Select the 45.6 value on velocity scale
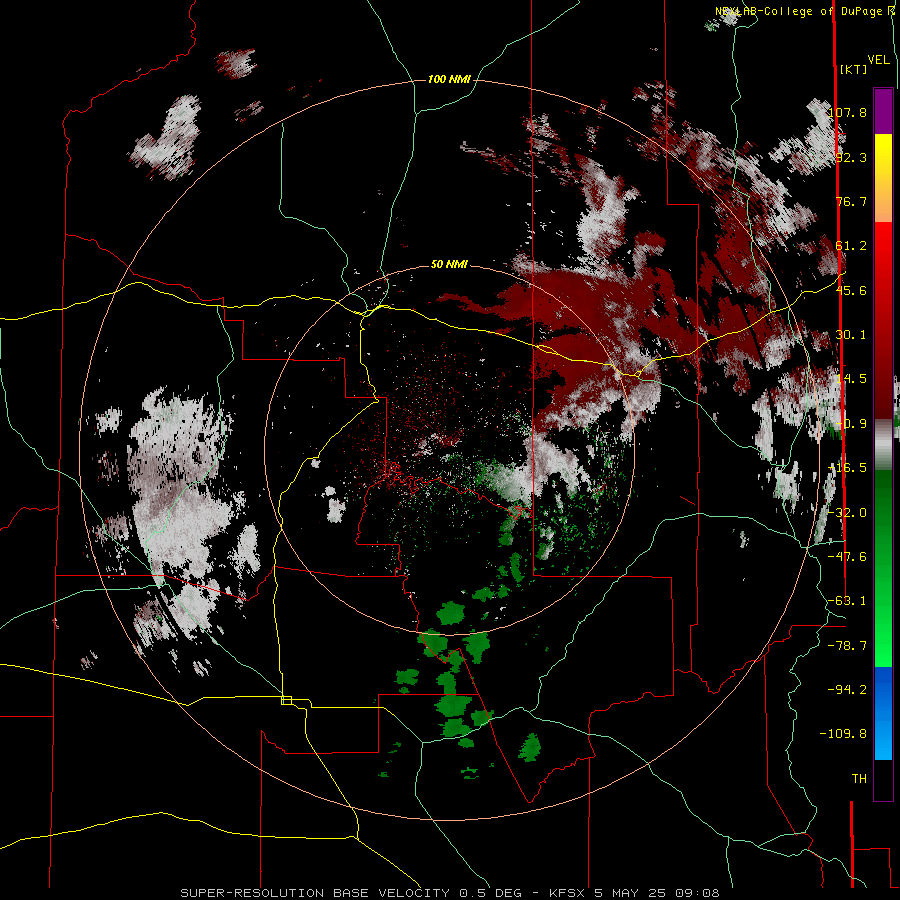This screenshot has height=900, width=900. coord(851,290)
